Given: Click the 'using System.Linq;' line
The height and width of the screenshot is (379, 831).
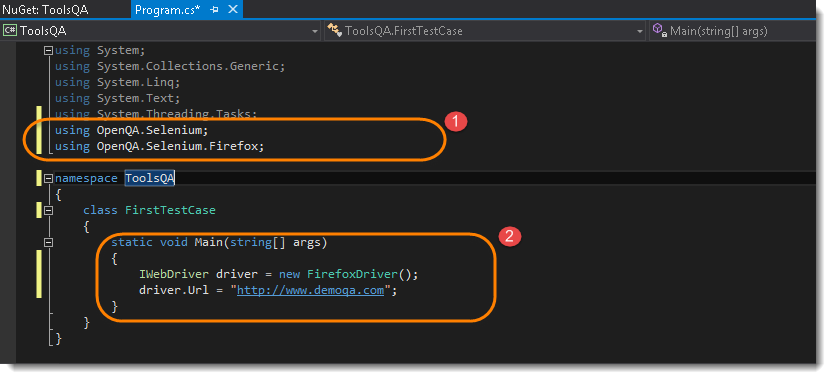Looking at the screenshot, I should [x=118, y=82].
